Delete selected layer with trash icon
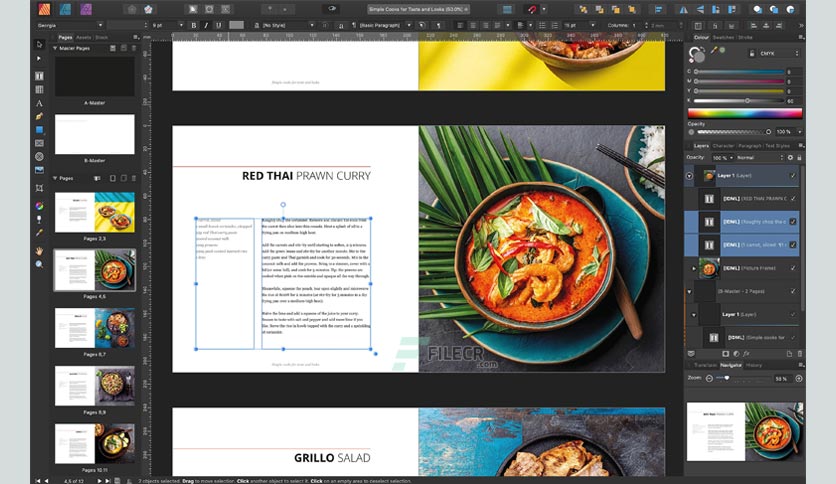The height and width of the screenshot is (484, 836). 800,353
